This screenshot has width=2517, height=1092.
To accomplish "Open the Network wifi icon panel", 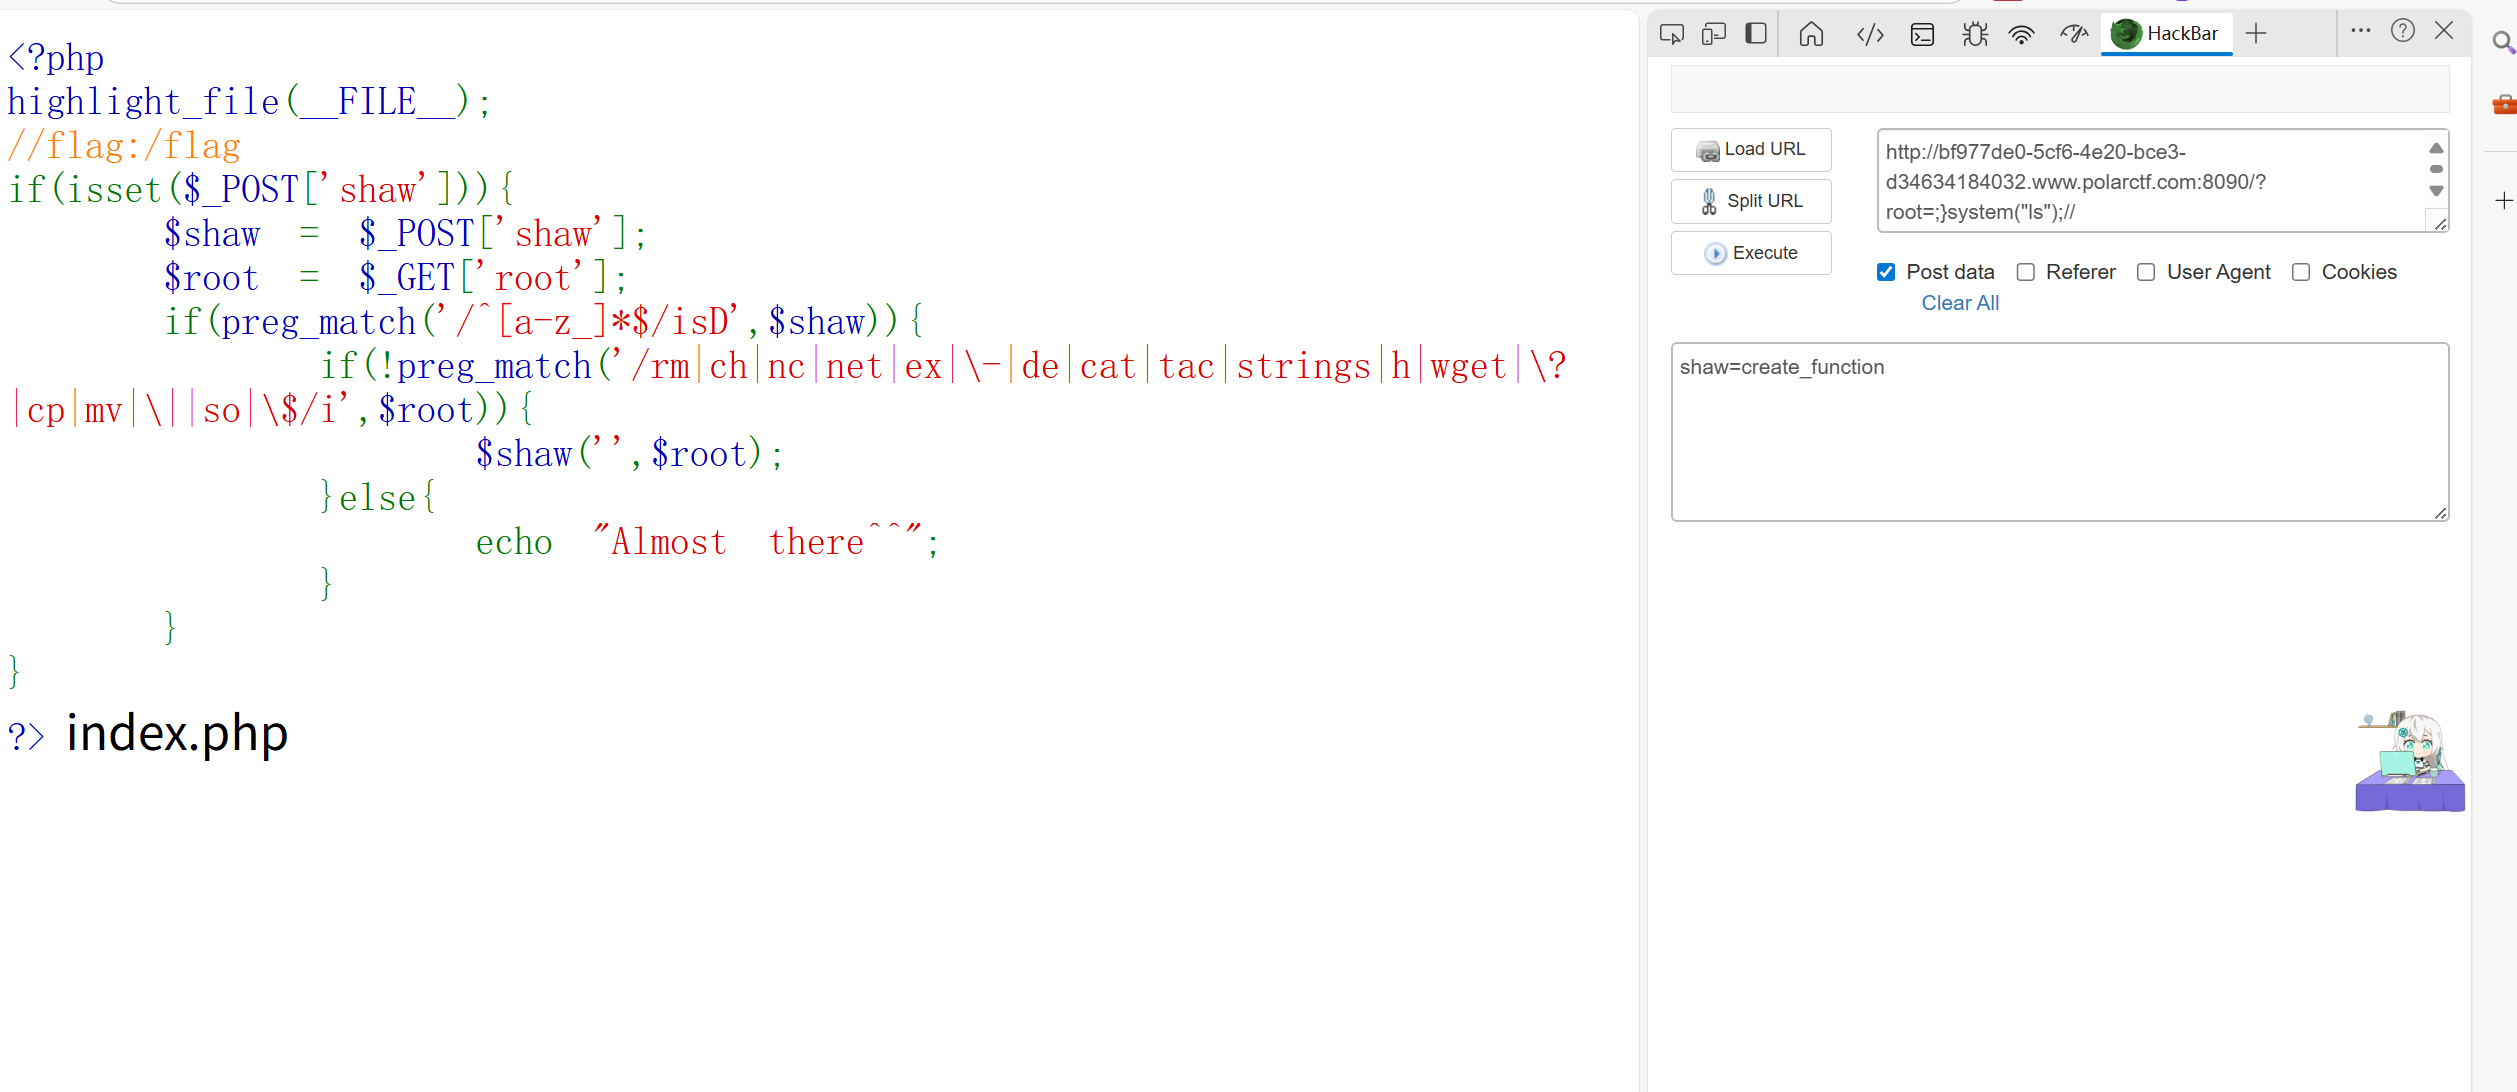I will [x=2022, y=34].
